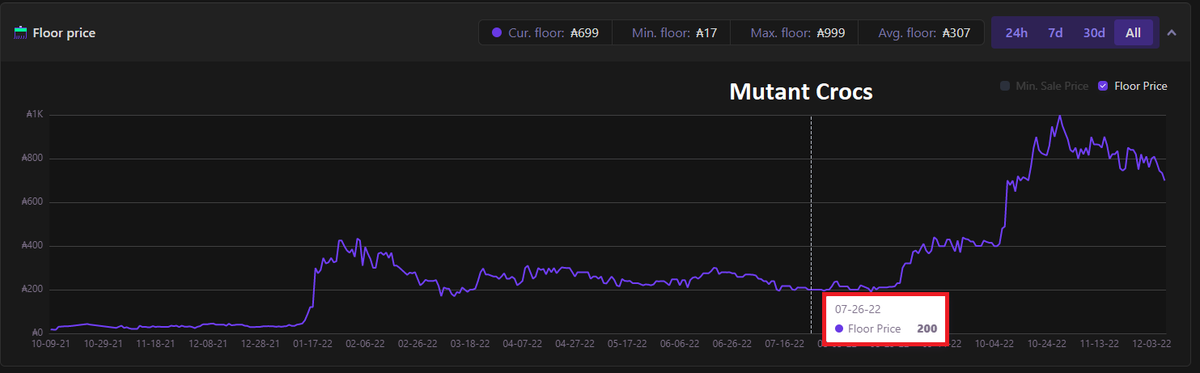1200x373 pixels.
Task: Click the 07-16-22 axis date
Action: point(785,343)
